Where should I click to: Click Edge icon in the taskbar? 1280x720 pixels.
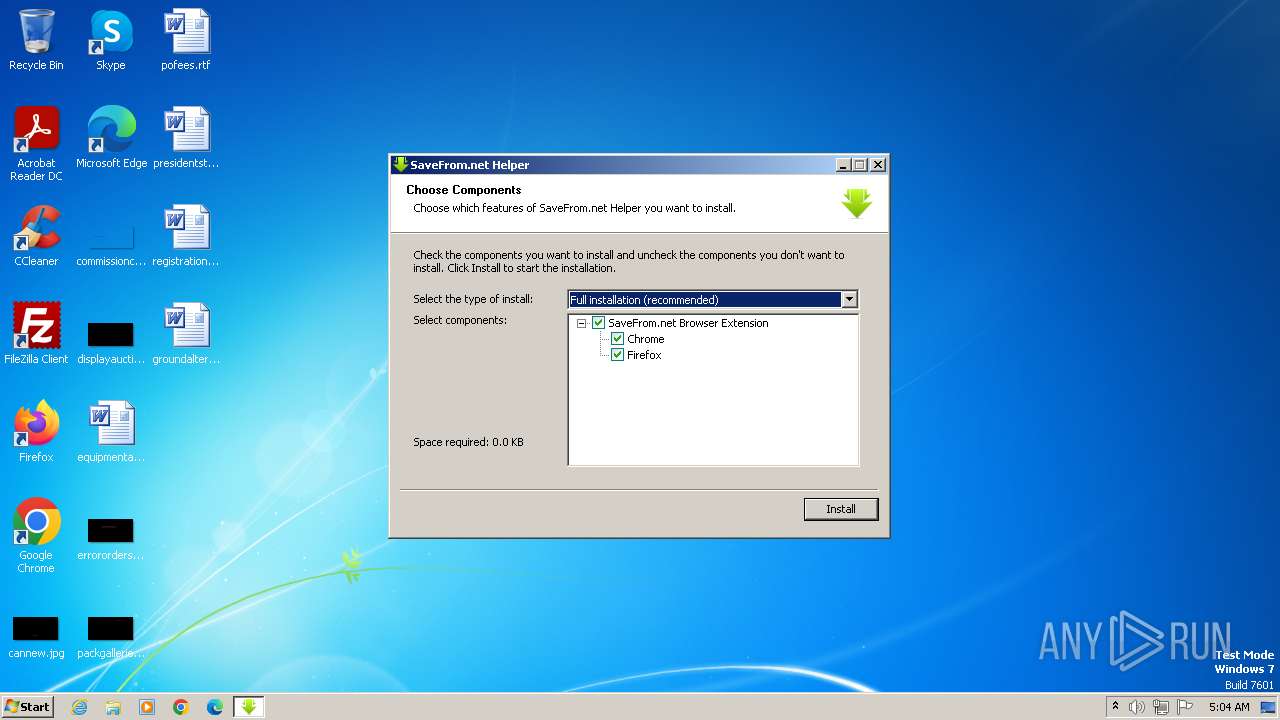click(215, 707)
